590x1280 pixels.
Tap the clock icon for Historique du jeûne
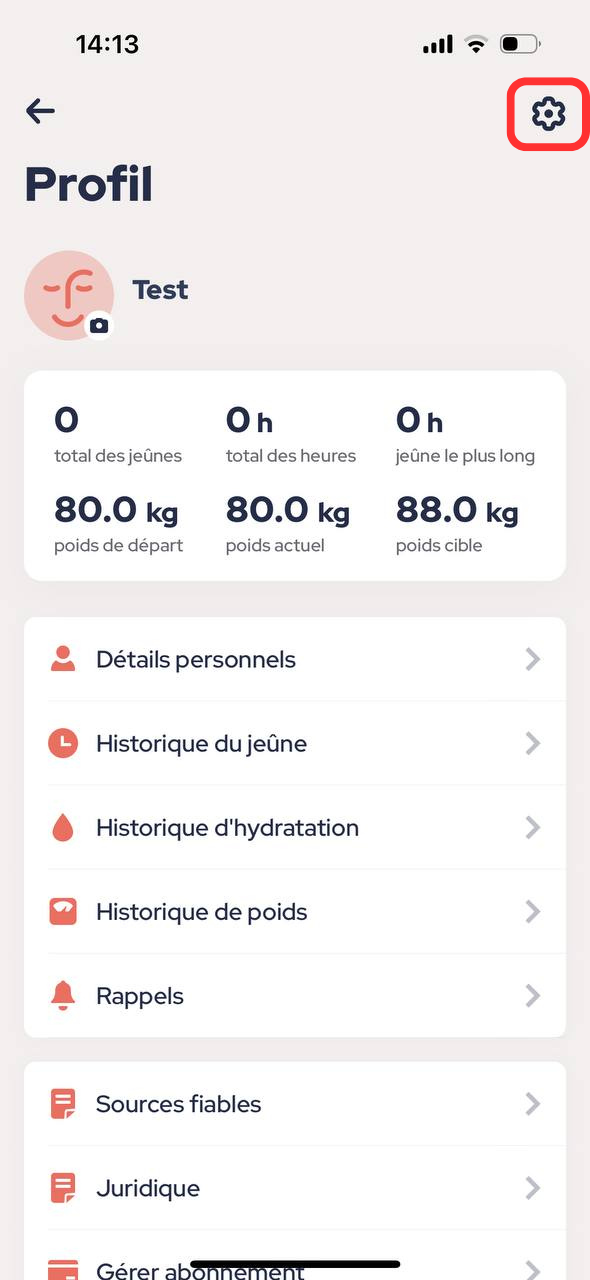coord(63,743)
